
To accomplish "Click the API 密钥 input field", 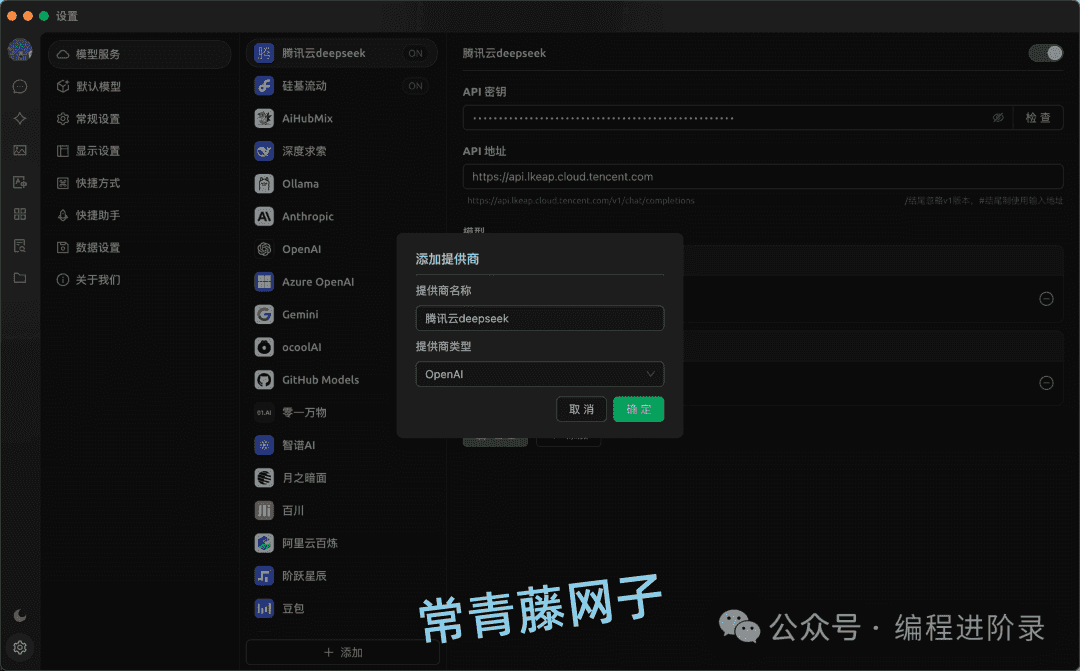I will point(738,118).
